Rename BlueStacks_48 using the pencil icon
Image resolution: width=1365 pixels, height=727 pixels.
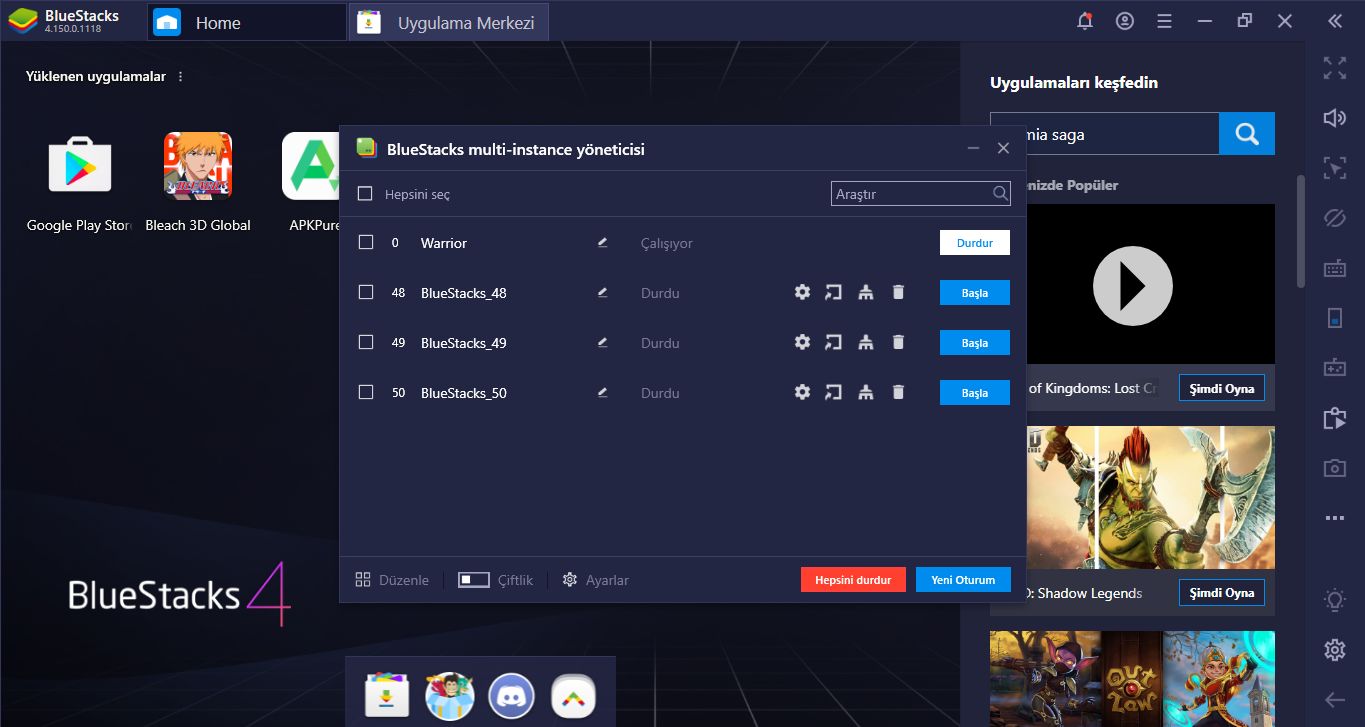pos(602,292)
